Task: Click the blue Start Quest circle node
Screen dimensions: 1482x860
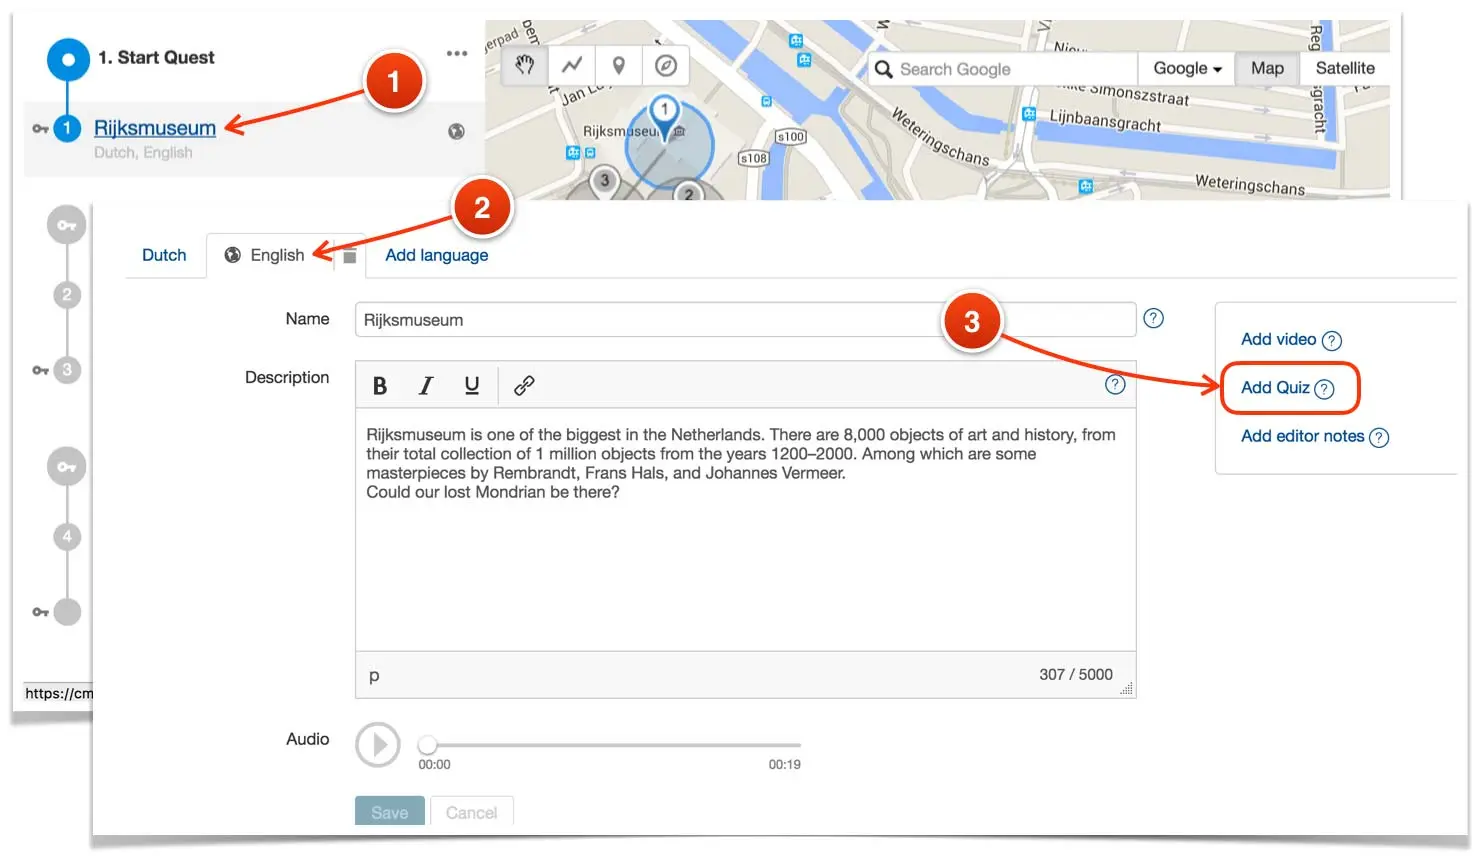Action: (68, 59)
